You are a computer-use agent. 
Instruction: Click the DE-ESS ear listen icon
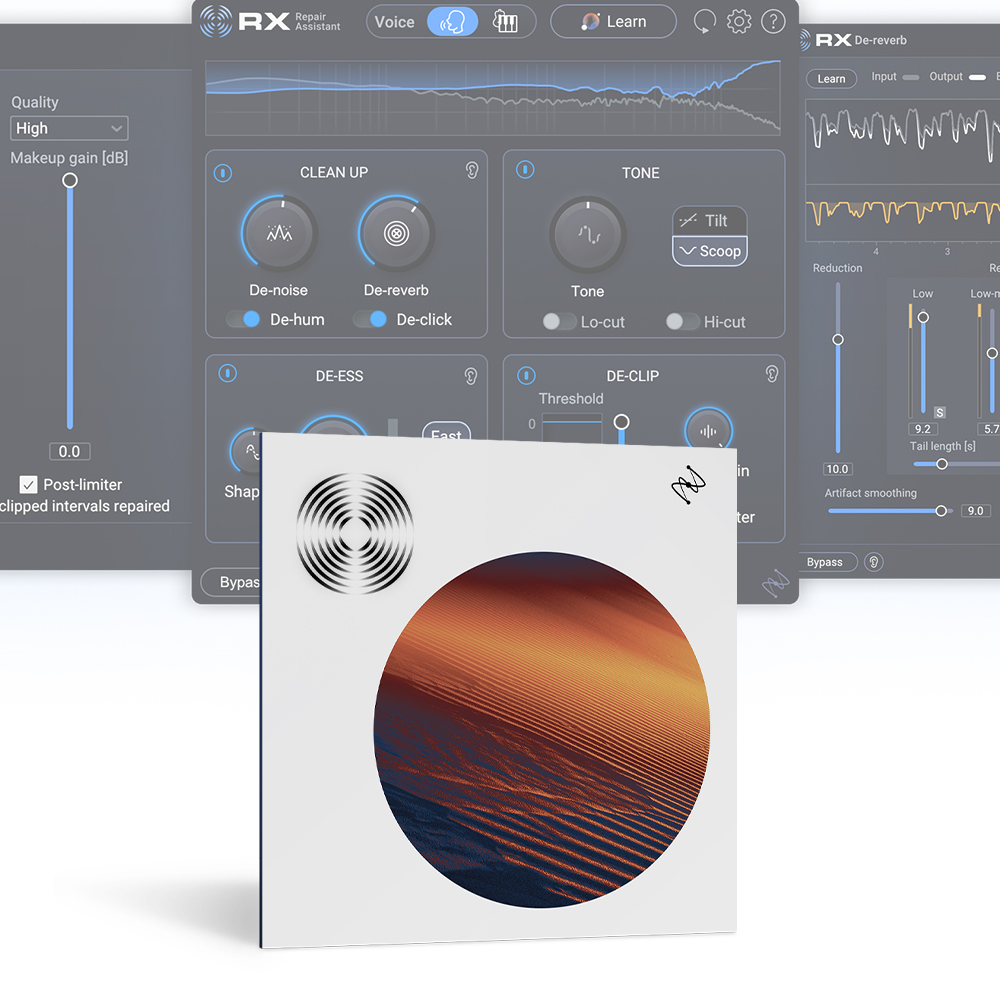tap(471, 376)
